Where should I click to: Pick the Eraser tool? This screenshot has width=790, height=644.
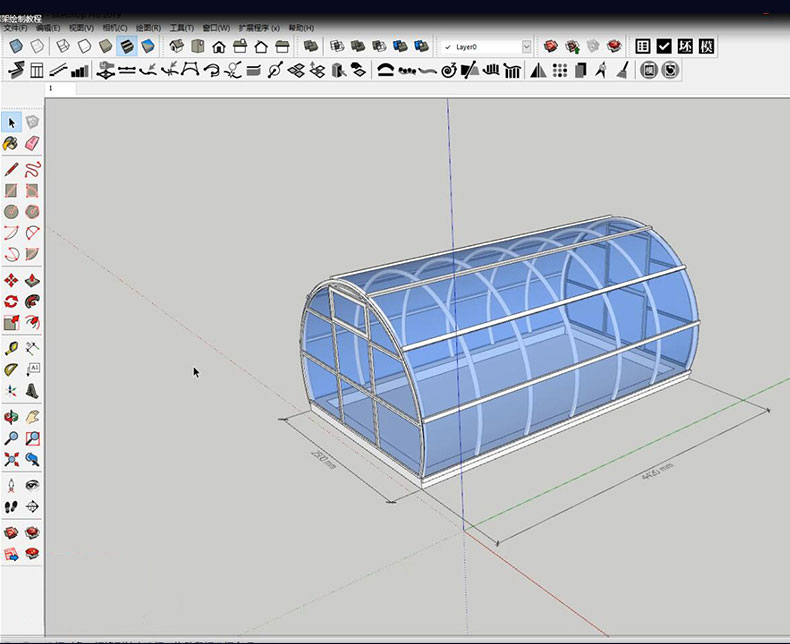click(x=32, y=144)
